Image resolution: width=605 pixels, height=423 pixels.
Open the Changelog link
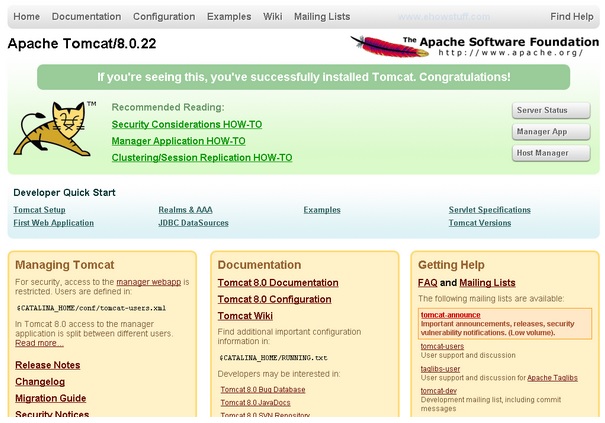[40, 382]
